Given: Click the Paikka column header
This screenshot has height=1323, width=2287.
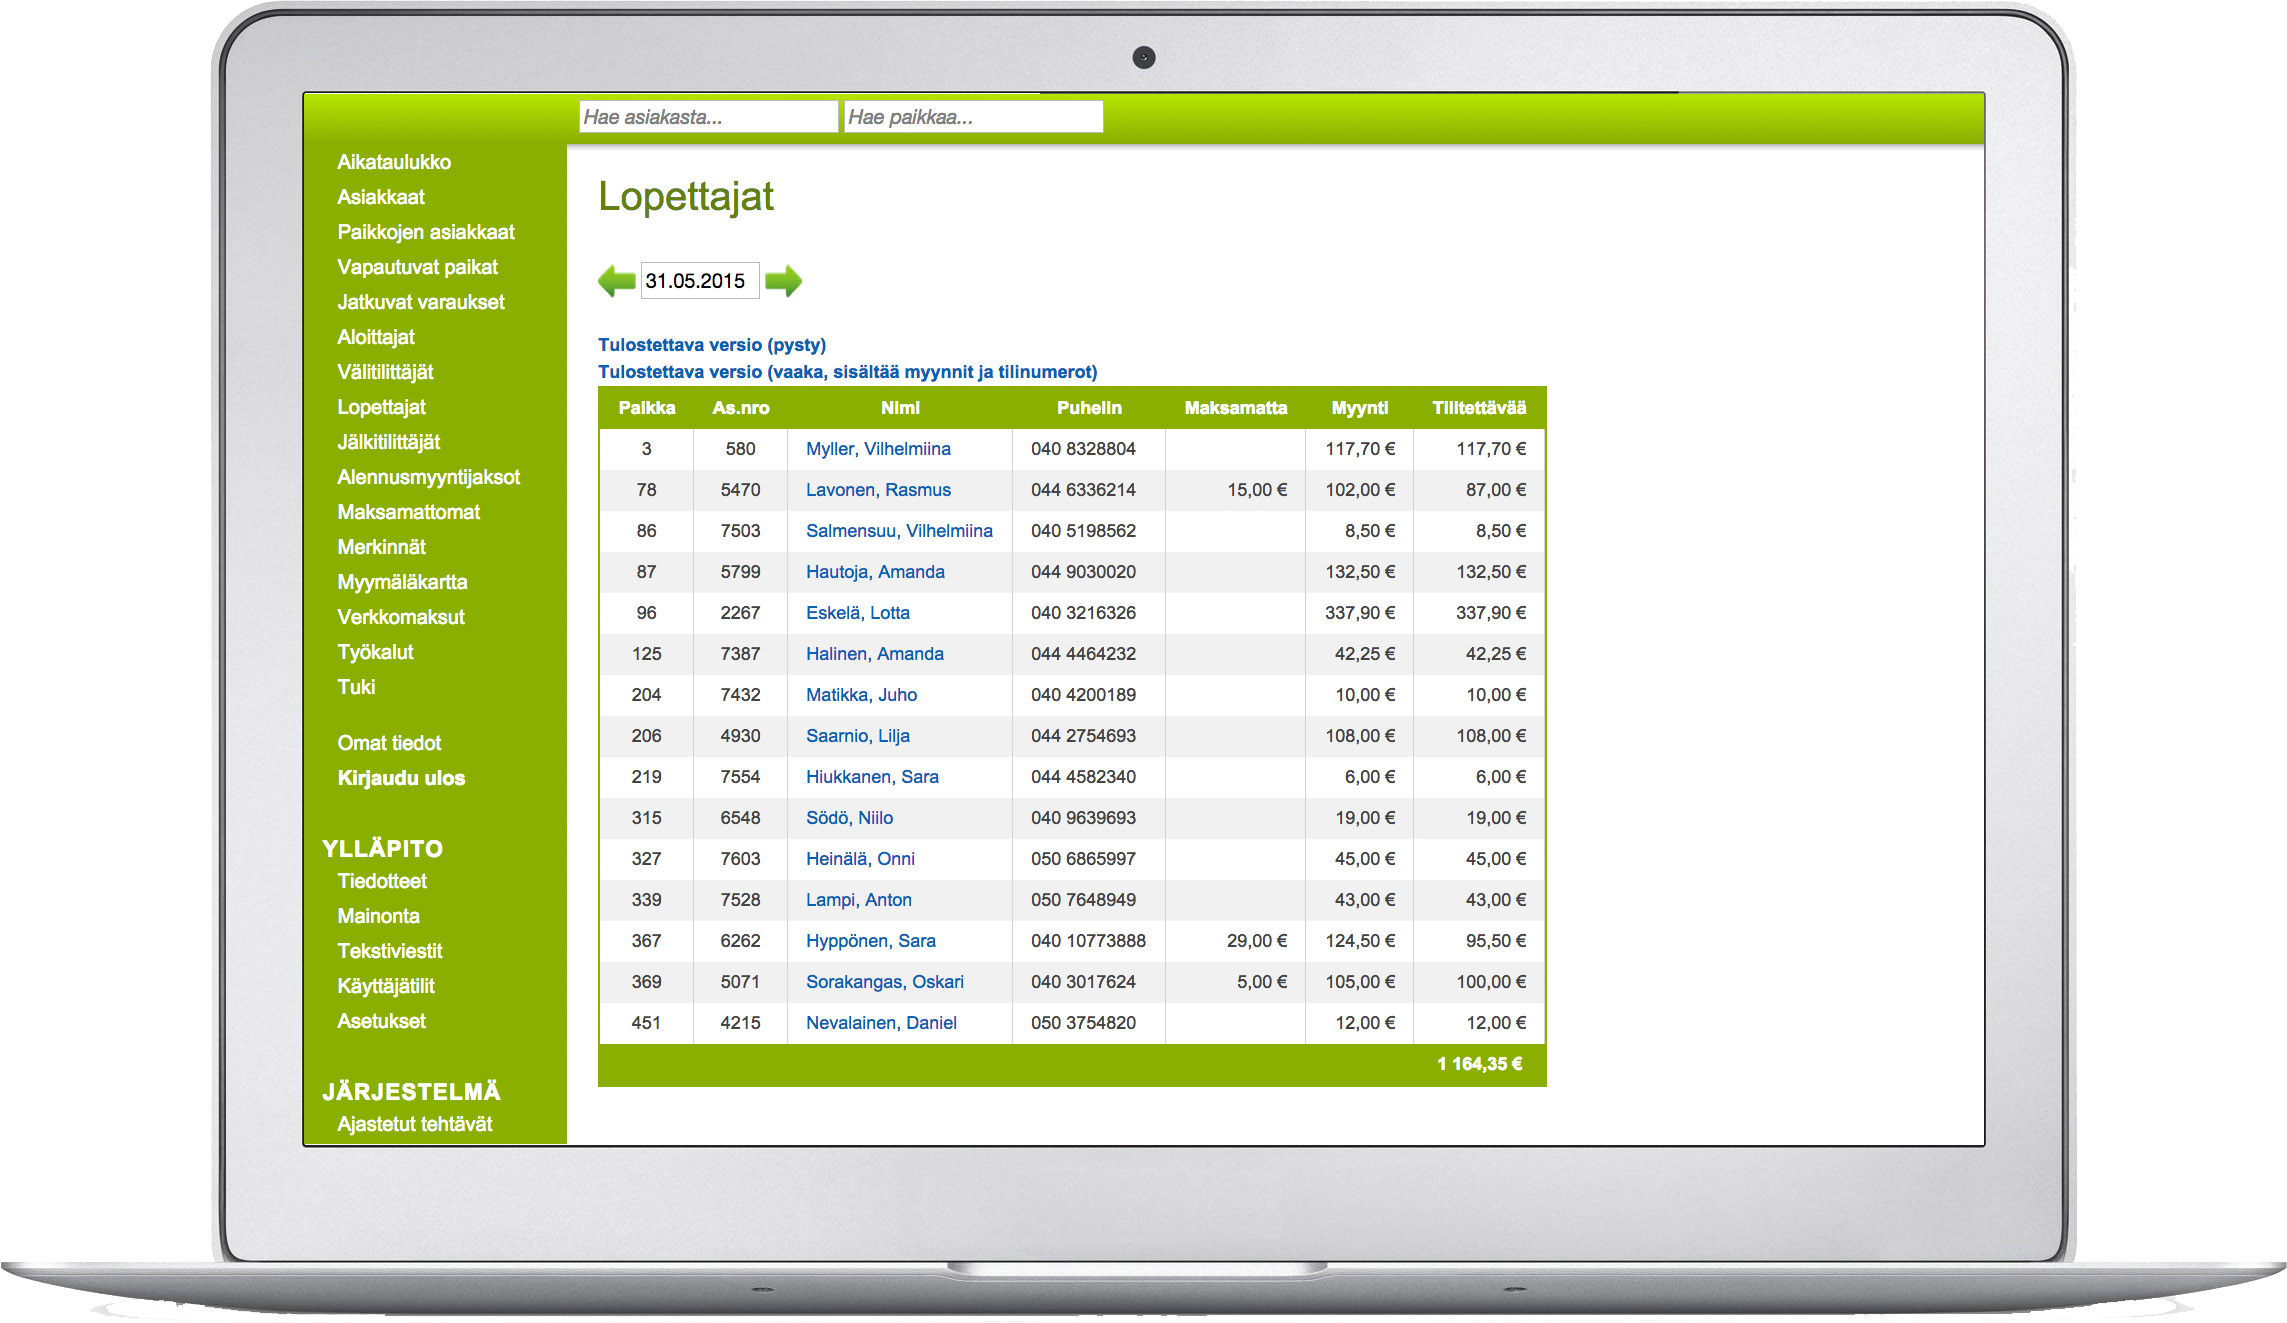Looking at the screenshot, I should 647,408.
